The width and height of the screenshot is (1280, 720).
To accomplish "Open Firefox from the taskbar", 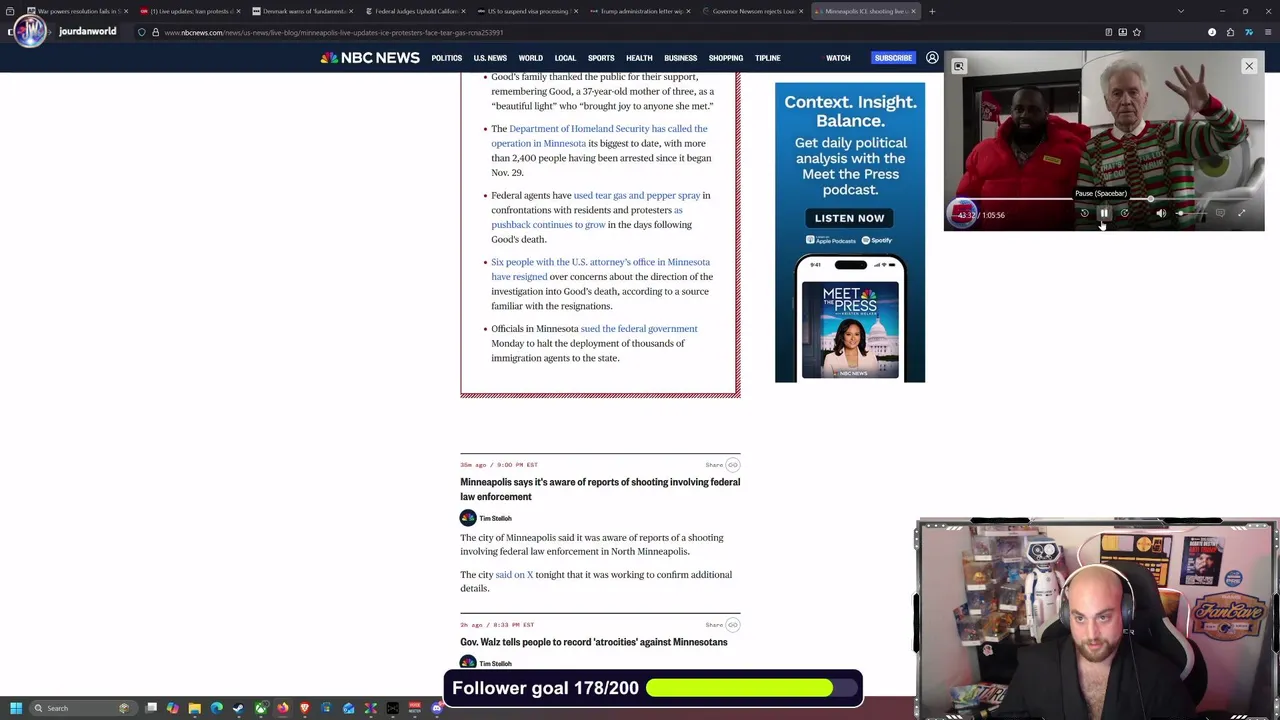I will [283, 708].
